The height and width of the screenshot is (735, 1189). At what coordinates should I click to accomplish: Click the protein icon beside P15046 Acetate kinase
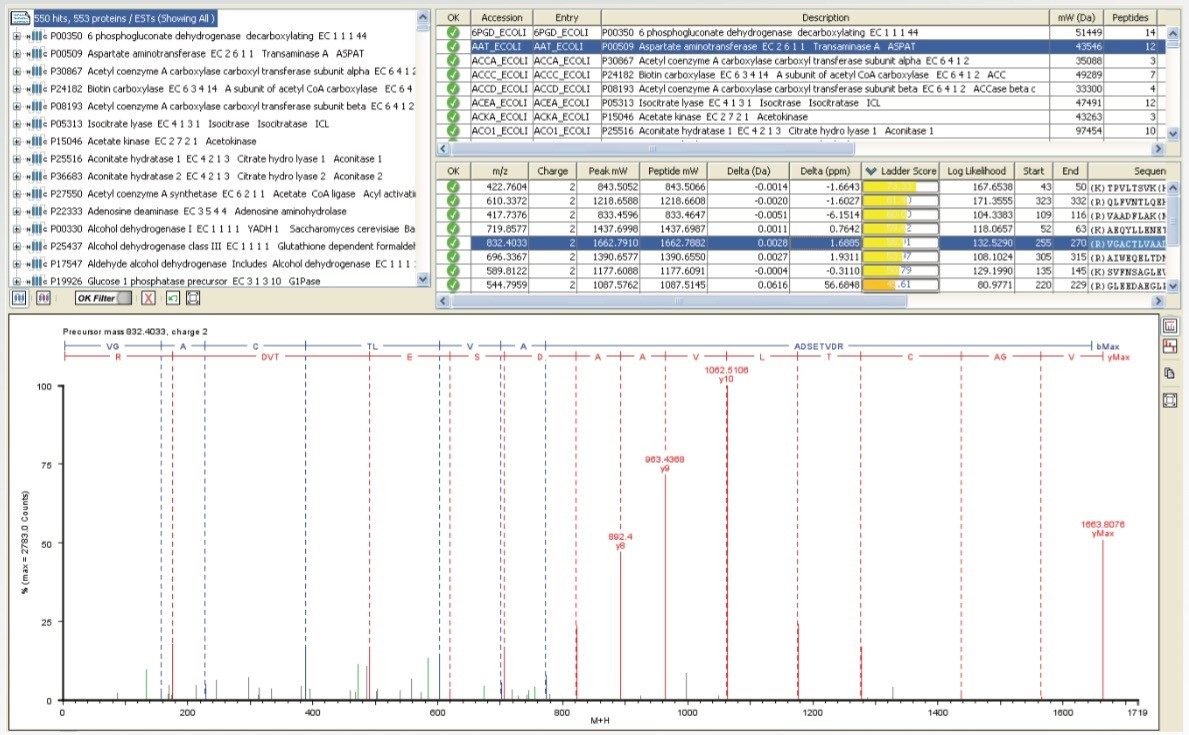click(x=36, y=141)
